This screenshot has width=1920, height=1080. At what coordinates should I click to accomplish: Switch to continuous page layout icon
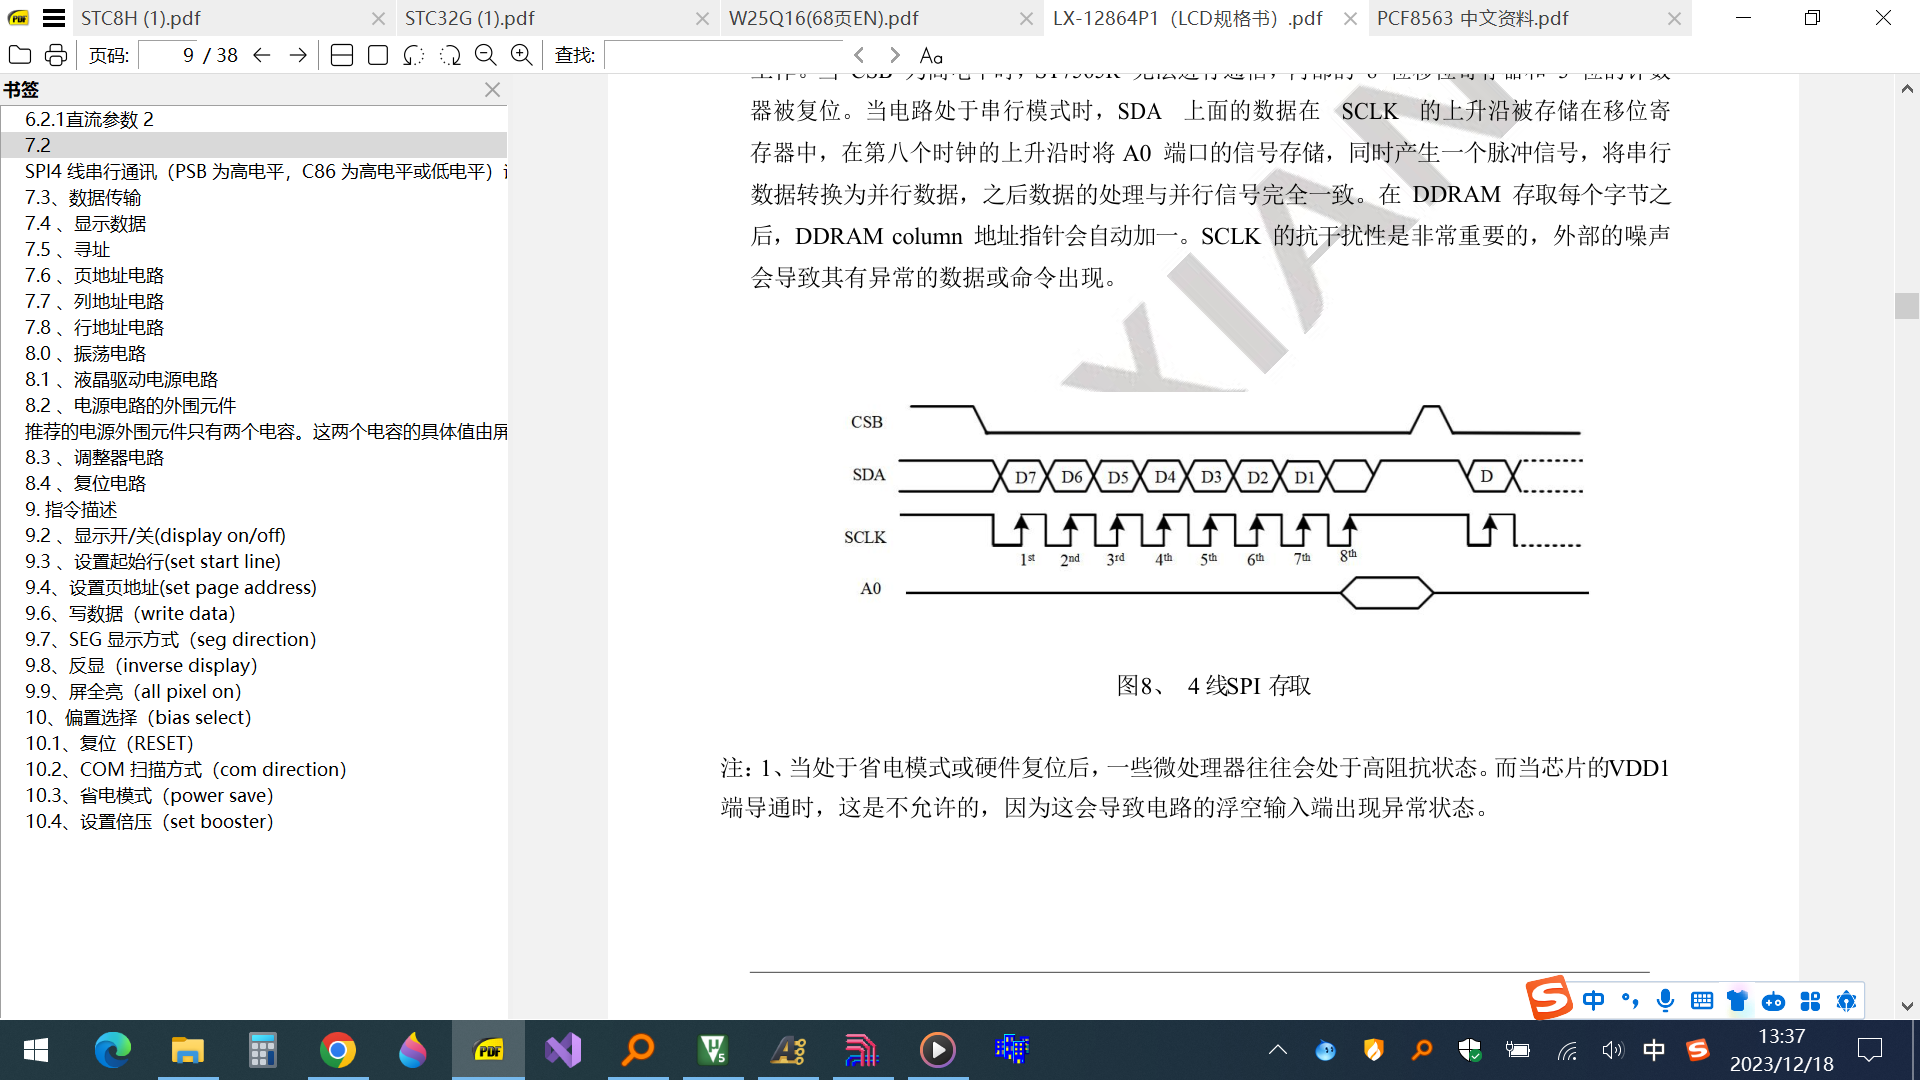342,55
